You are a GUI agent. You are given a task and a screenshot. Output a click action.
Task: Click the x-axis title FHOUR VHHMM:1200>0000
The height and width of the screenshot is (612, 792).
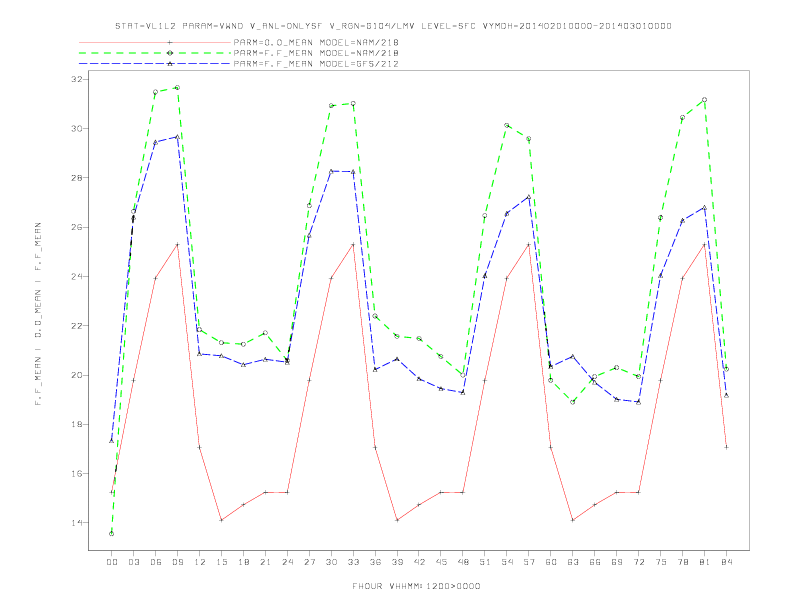click(416, 586)
